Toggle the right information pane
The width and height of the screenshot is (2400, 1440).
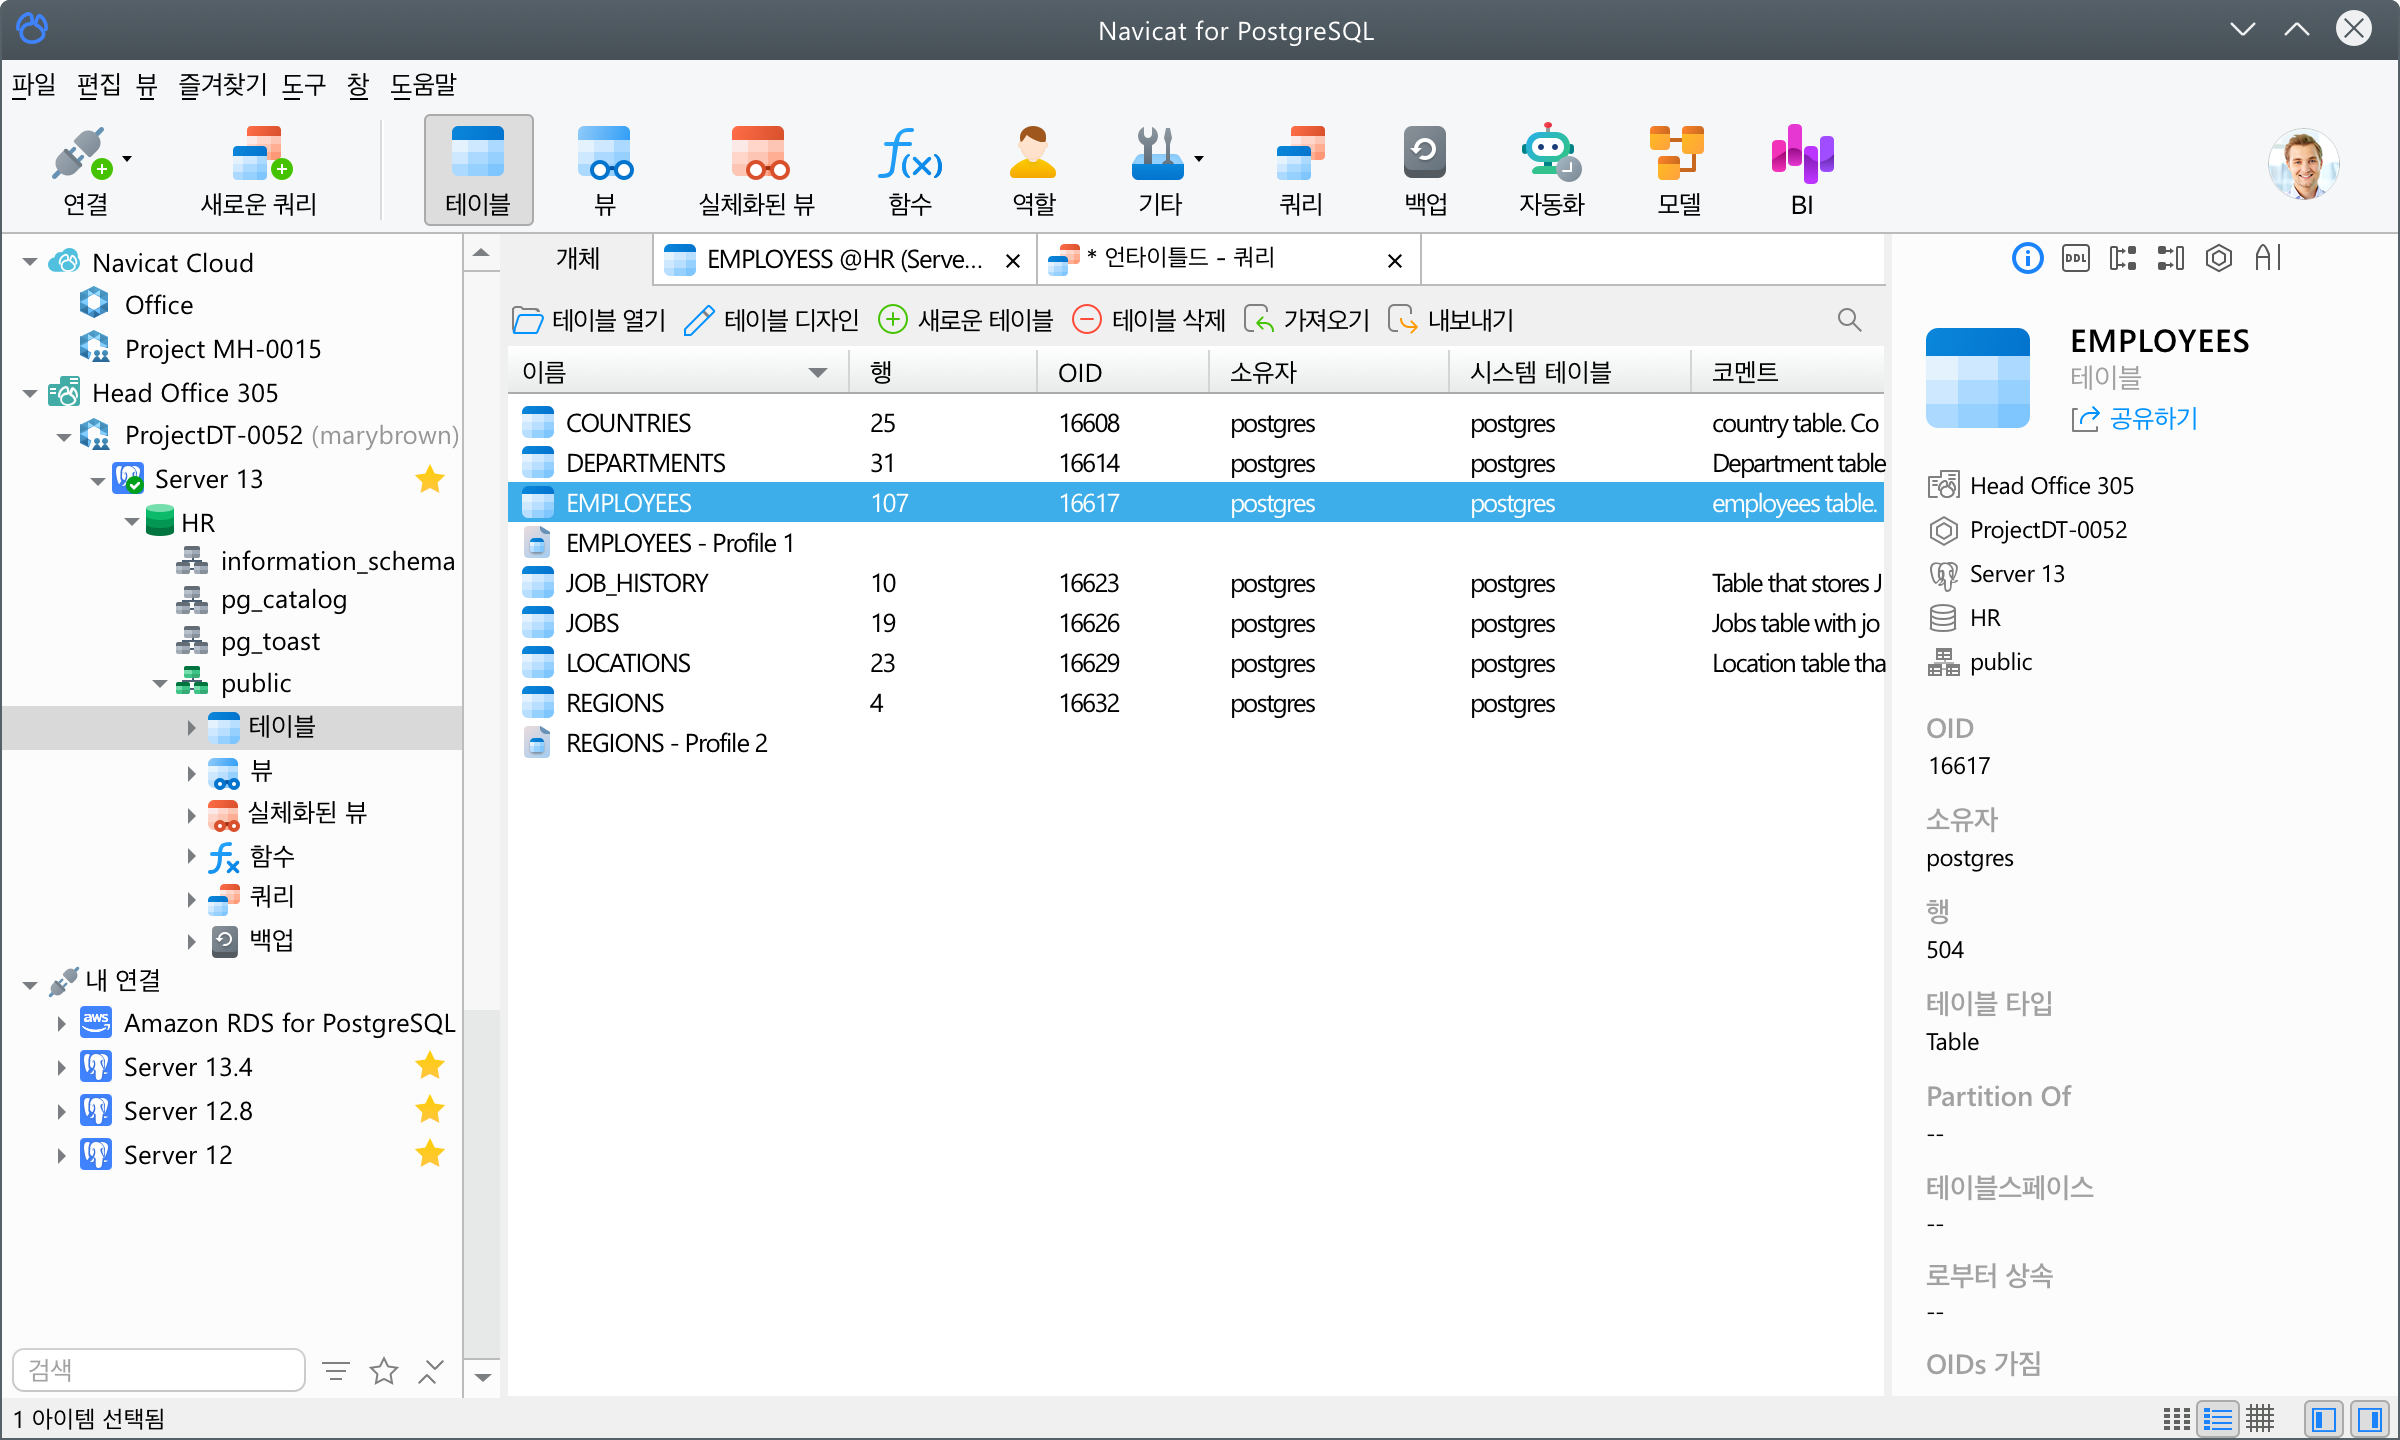tap(2368, 1419)
